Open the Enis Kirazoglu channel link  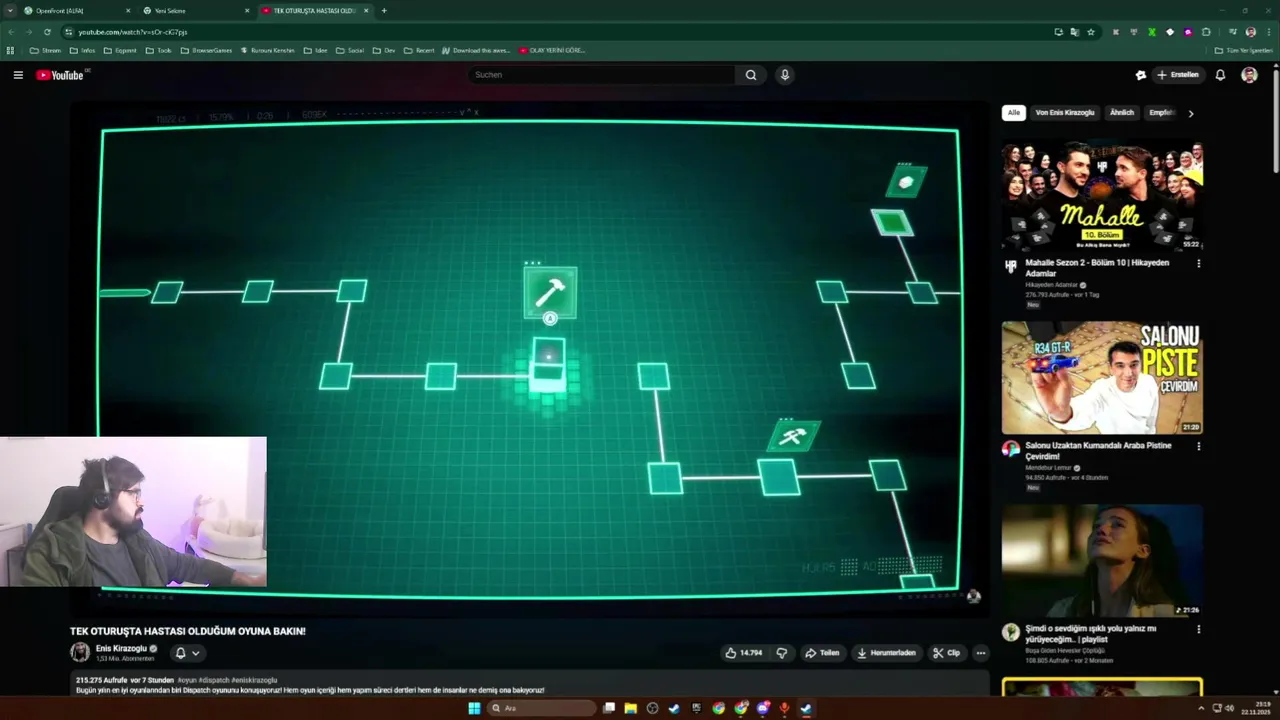coord(121,648)
